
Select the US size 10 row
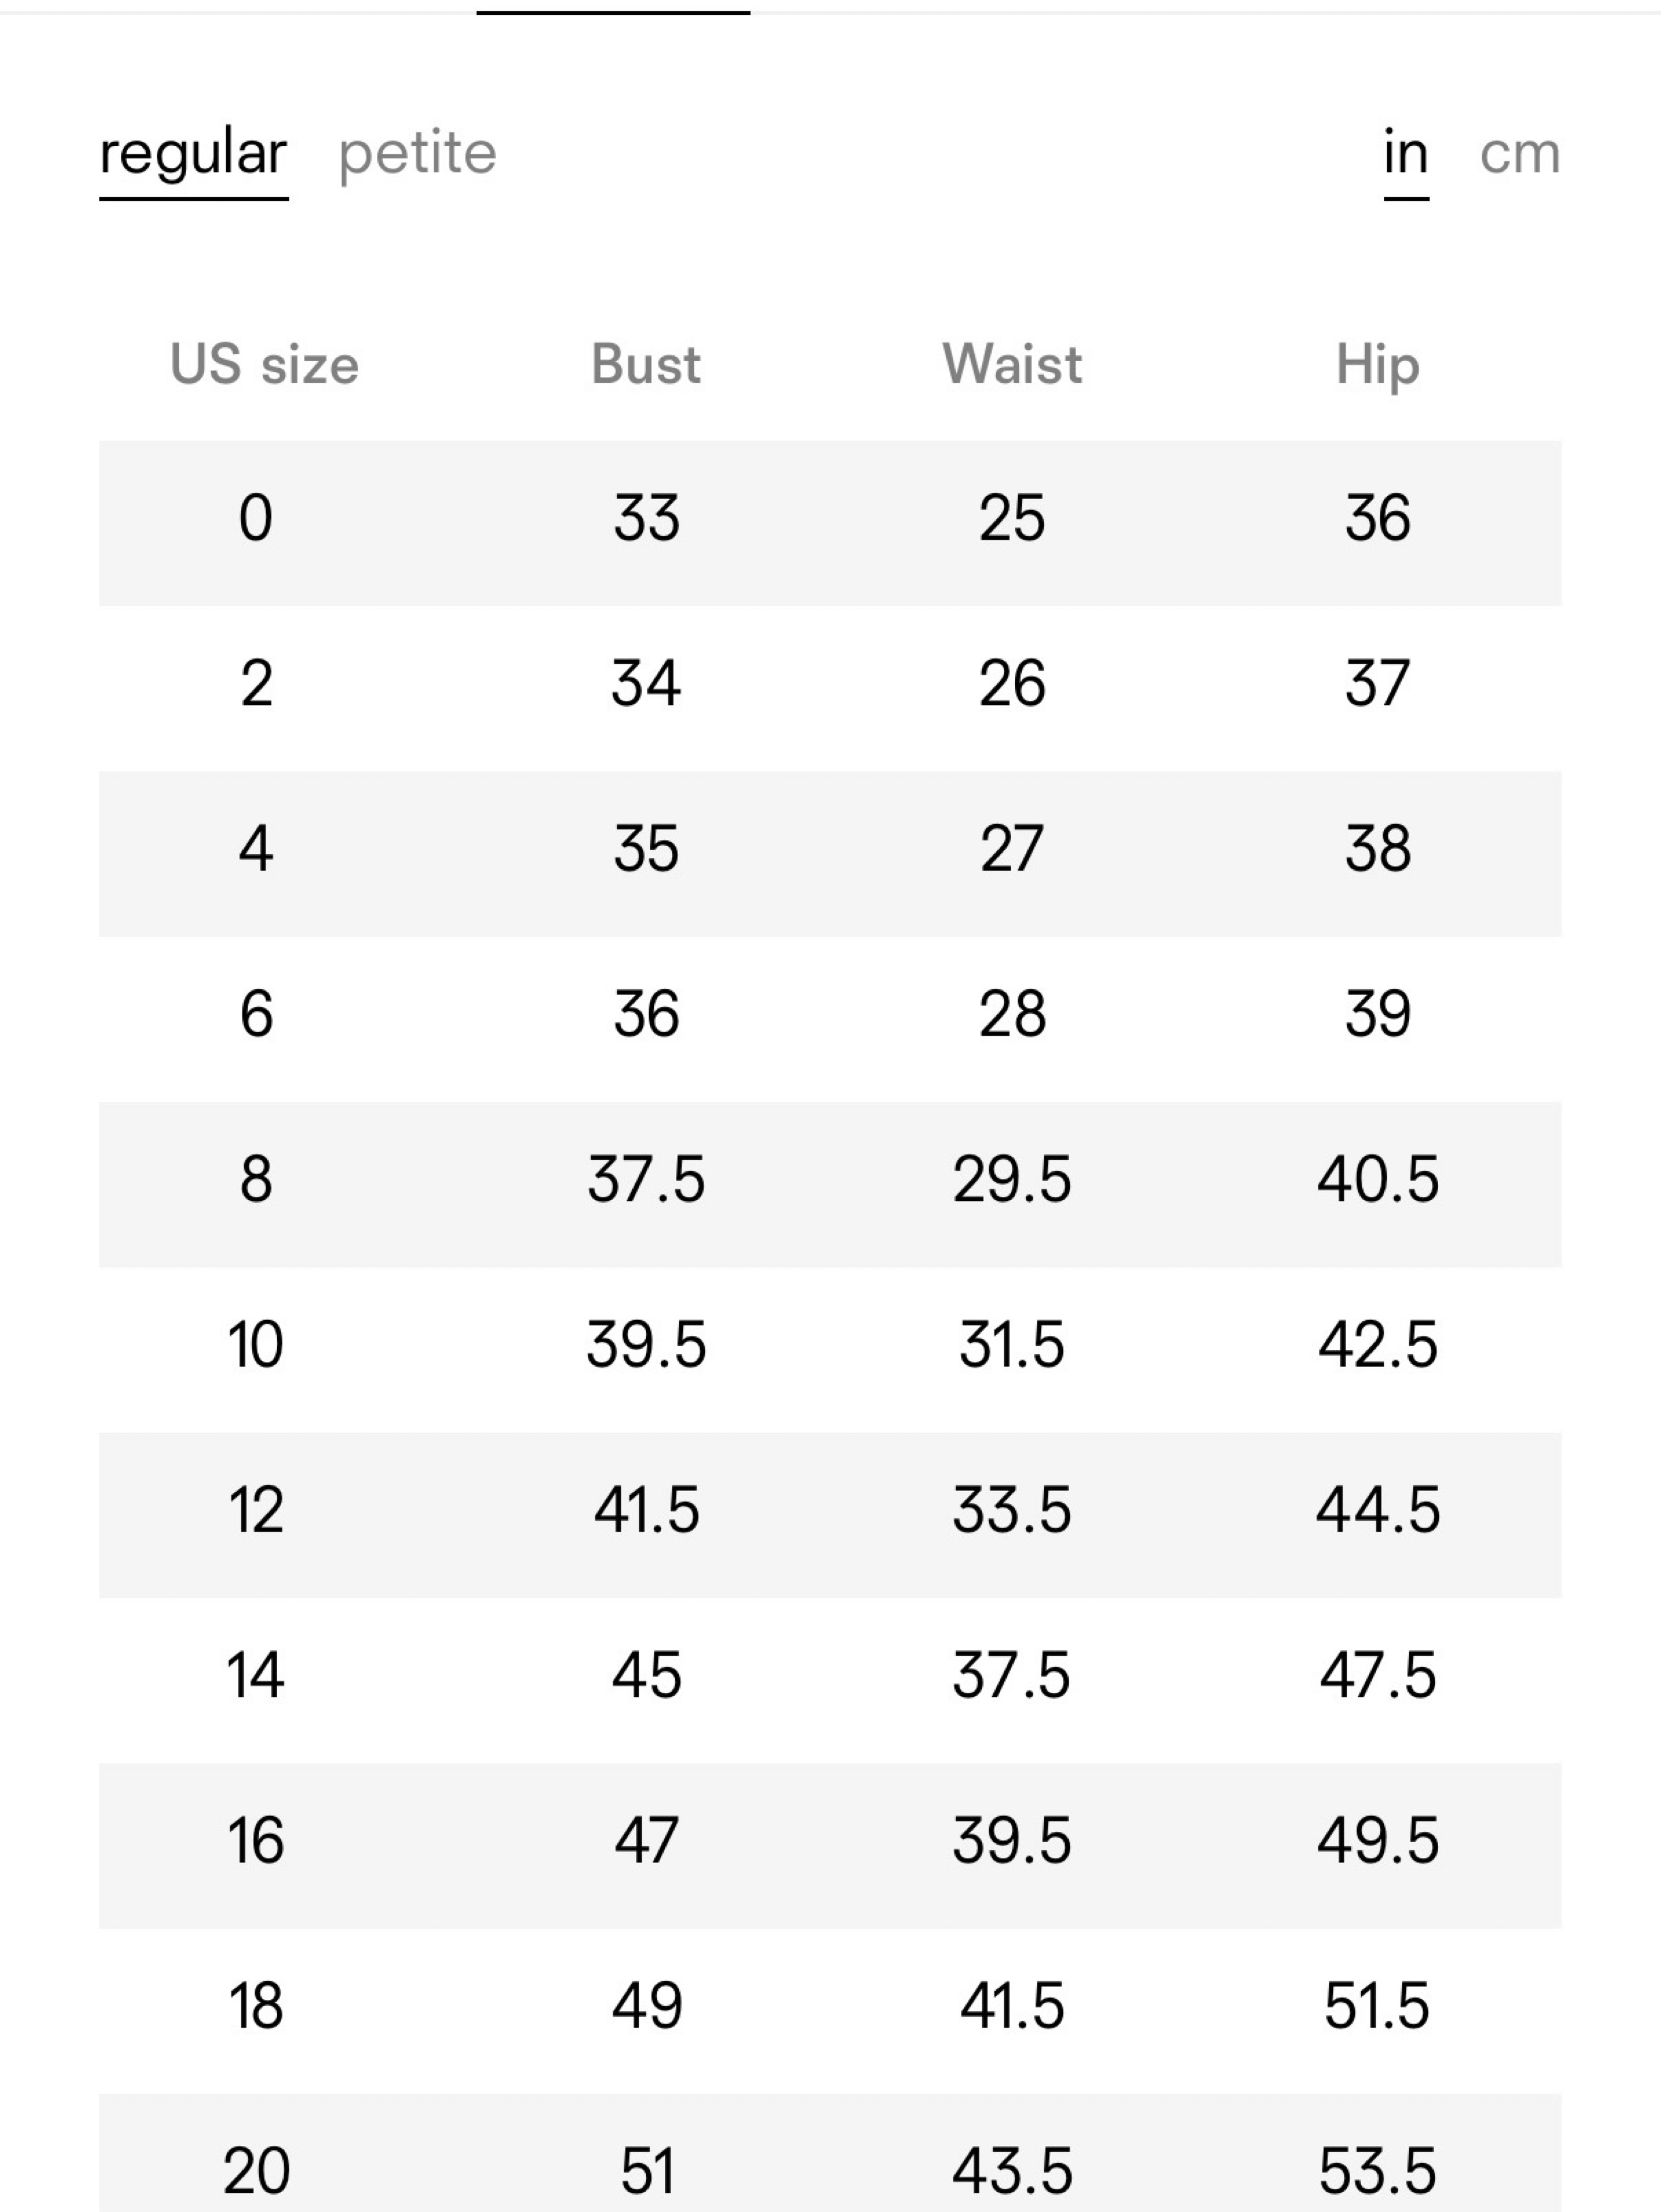click(x=830, y=1350)
